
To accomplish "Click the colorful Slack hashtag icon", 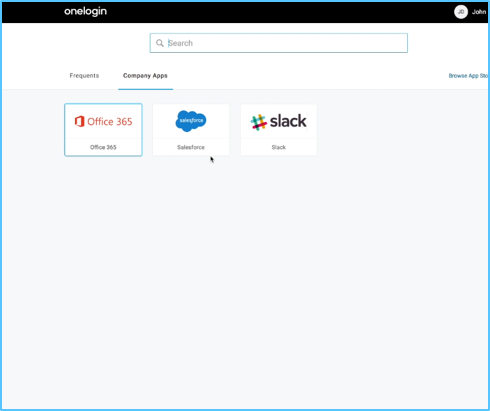I will [259, 122].
